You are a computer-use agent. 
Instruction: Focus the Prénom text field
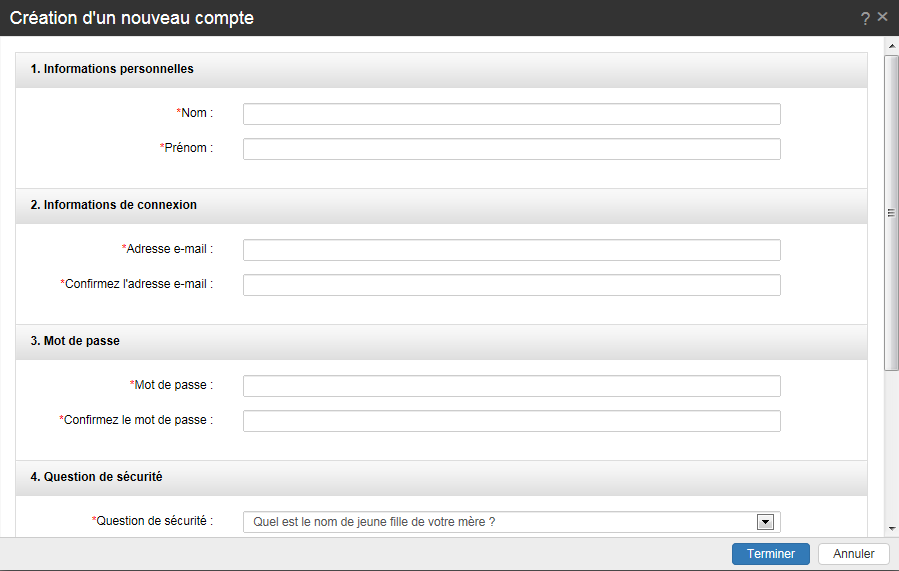[511, 149]
